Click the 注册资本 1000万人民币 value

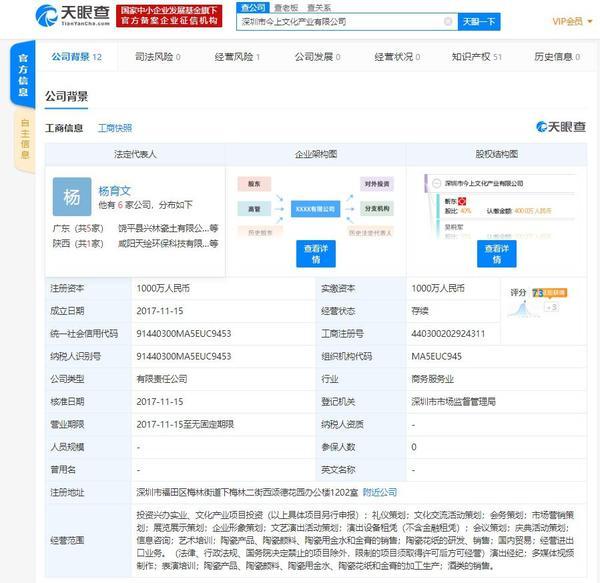[x=163, y=288]
